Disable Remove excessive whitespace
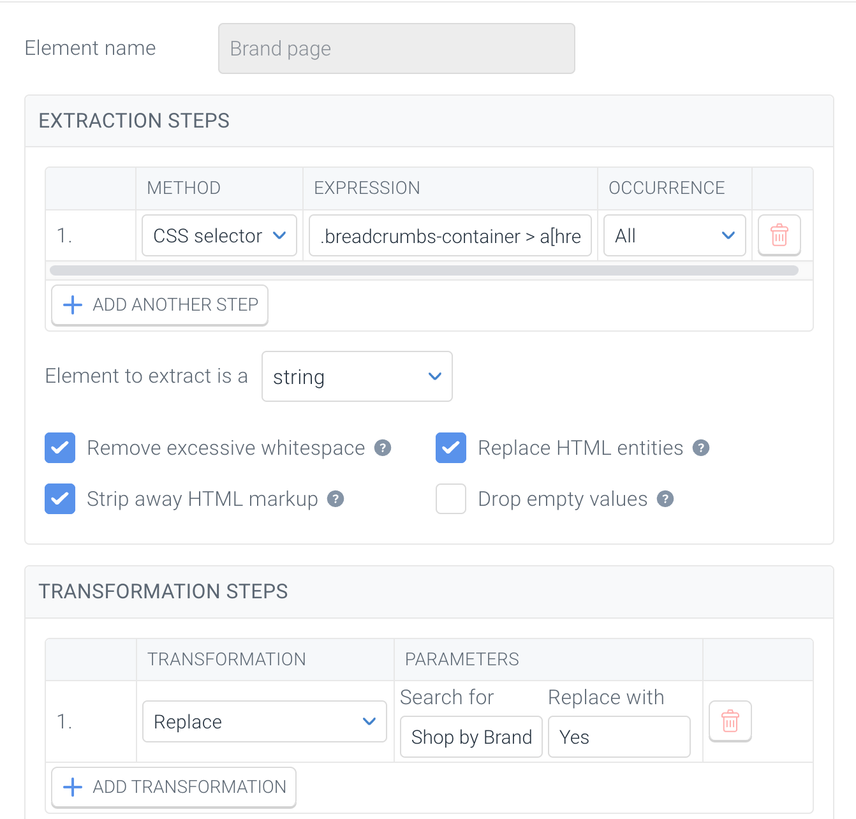Viewport: 856px width, 819px height. (x=60, y=448)
